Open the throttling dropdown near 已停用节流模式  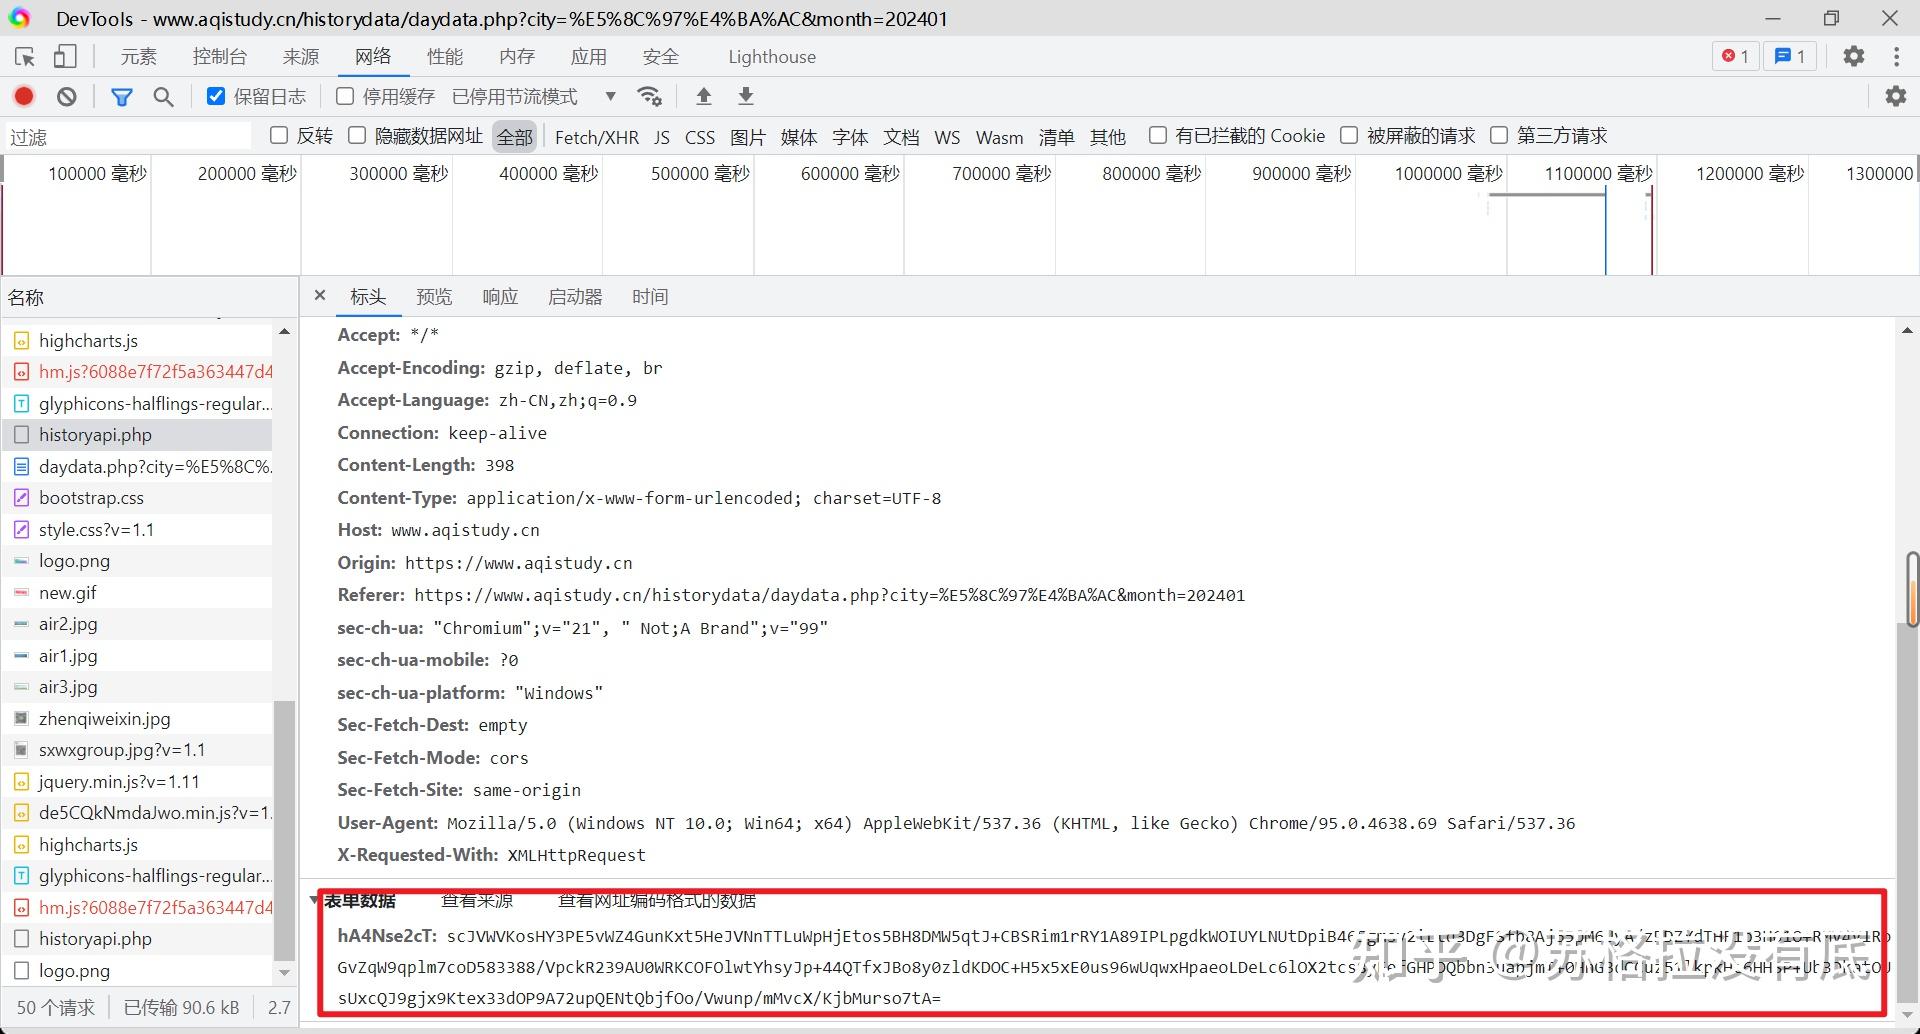[x=610, y=96]
